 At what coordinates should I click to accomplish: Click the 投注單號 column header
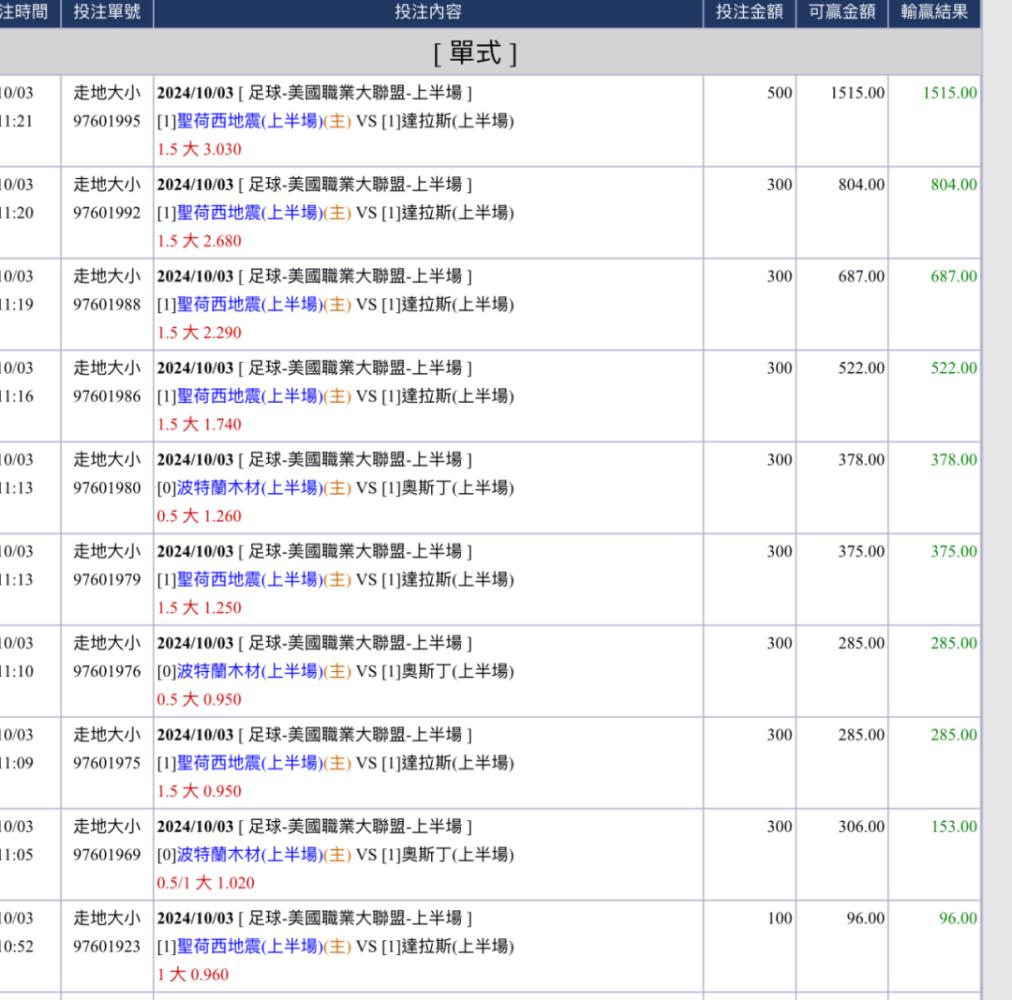[x=106, y=12]
